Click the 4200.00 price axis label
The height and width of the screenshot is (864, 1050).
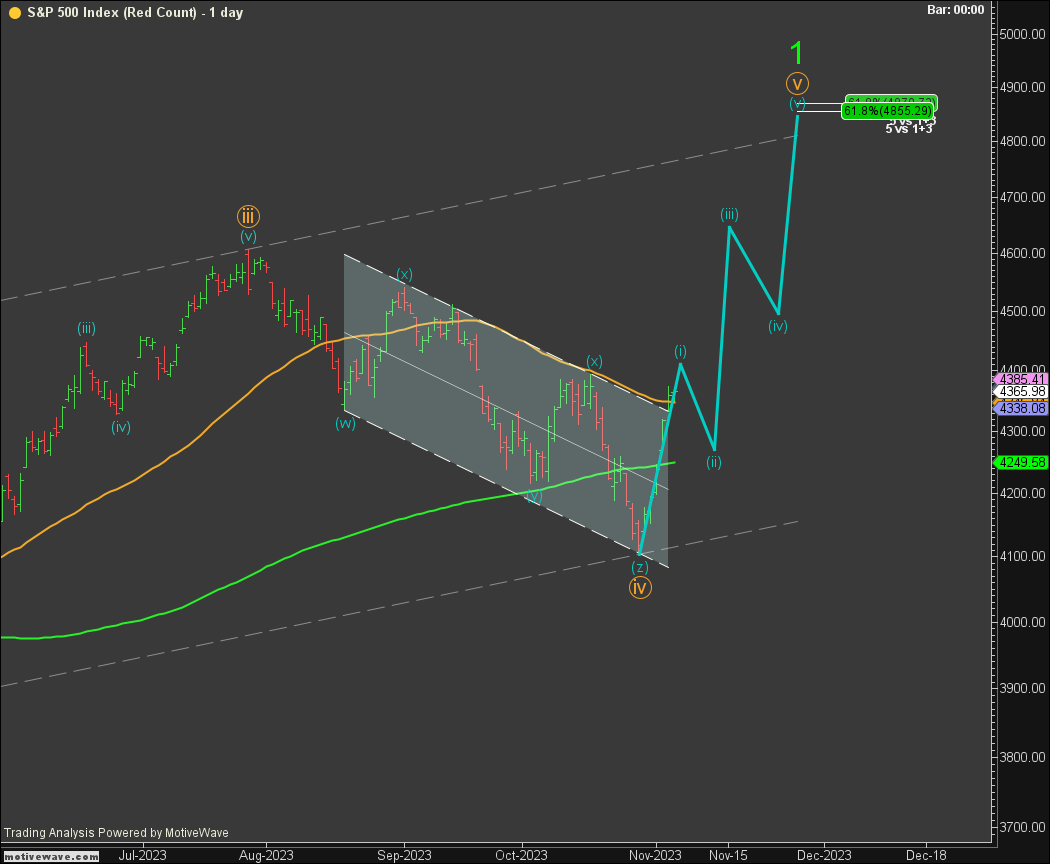[x=1023, y=493]
